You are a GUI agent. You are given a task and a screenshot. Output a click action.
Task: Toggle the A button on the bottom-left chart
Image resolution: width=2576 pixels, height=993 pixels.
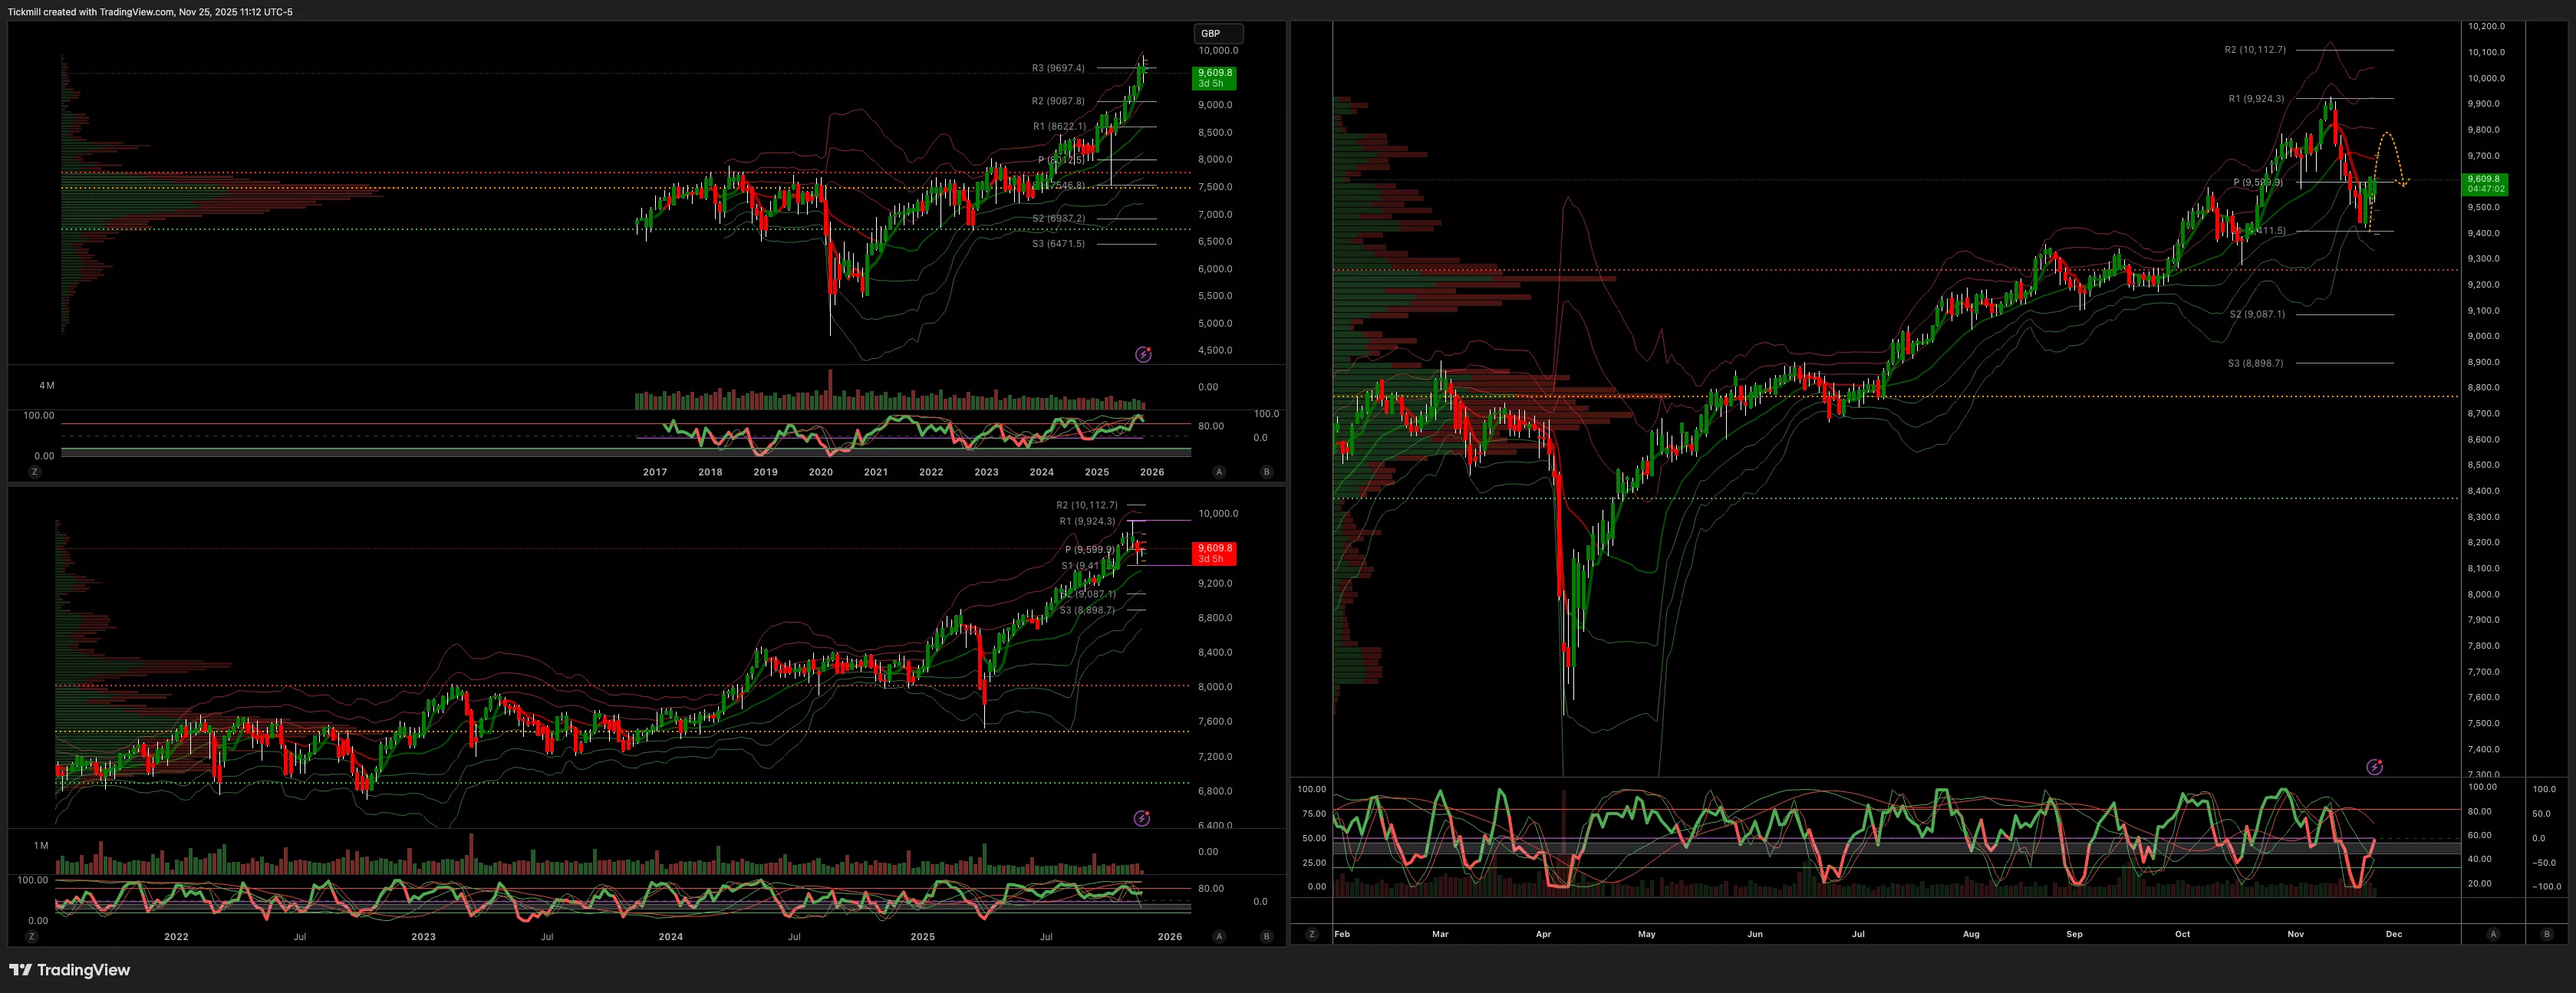tap(1218, 936)
